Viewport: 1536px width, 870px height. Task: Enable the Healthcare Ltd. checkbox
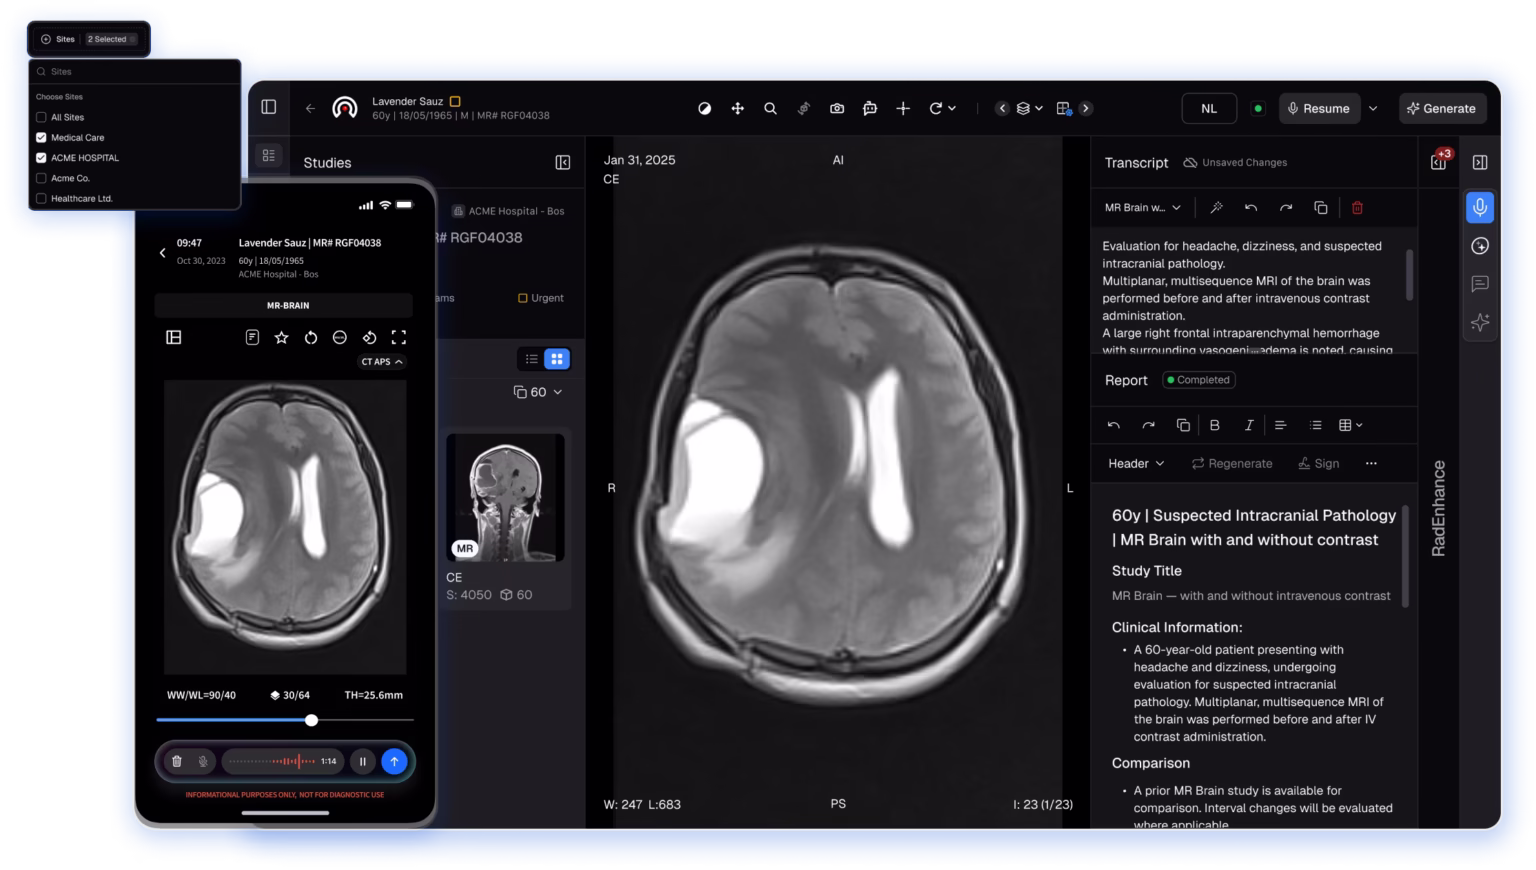coord(42,199)
